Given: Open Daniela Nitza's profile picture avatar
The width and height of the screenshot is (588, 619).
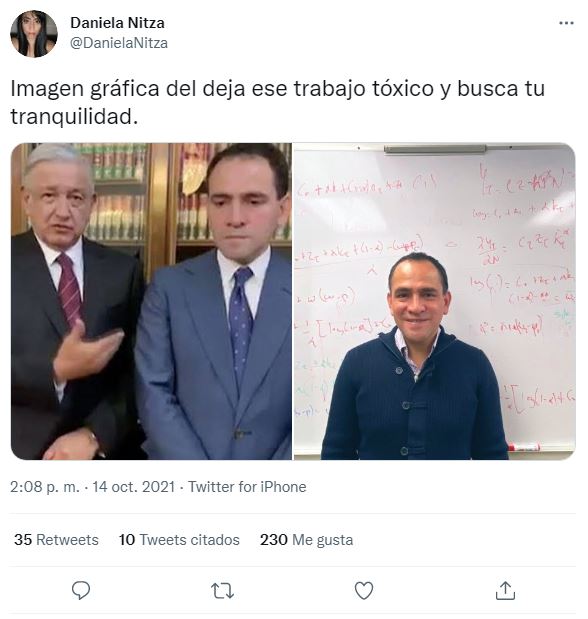Looking at the screenshot, I should coord(34,34).
